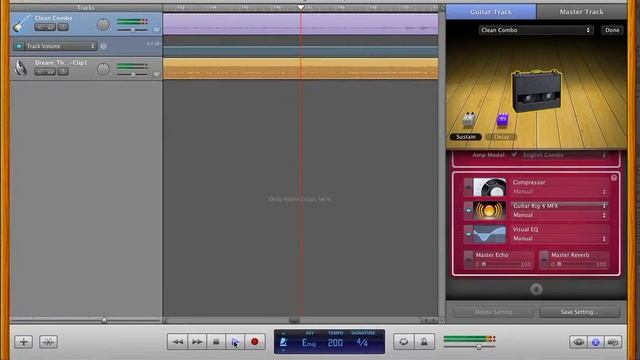
Task: Change the tempo value 200
Action: click(335, 343)
